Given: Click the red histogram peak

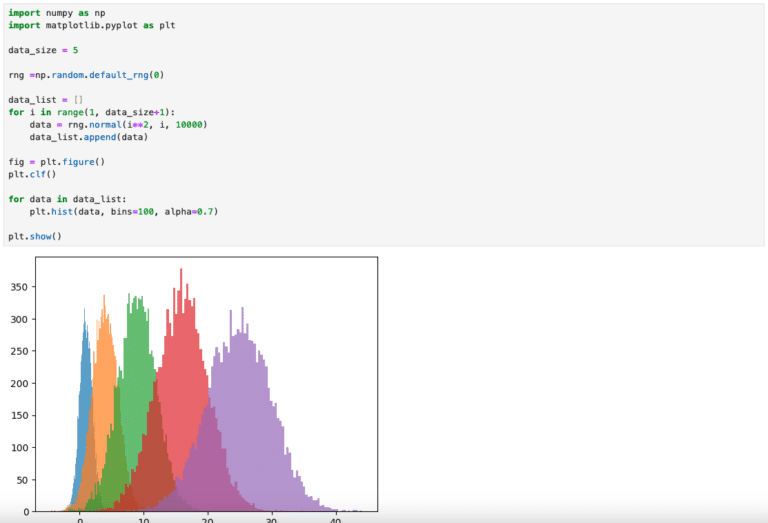Looking at the screenshot, I should pyautogui.click(x=181, y=275).
